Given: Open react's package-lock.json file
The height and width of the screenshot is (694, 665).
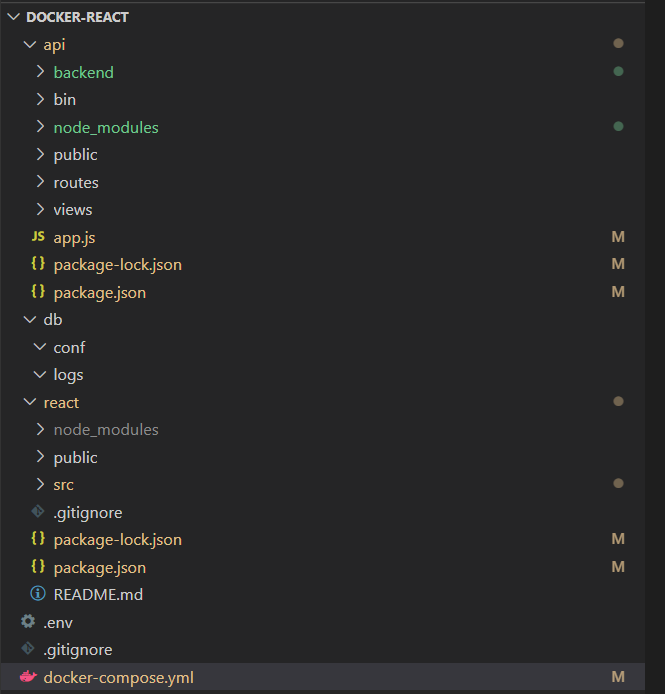Looking at the screenshot, I should click(x=117, y=539).
